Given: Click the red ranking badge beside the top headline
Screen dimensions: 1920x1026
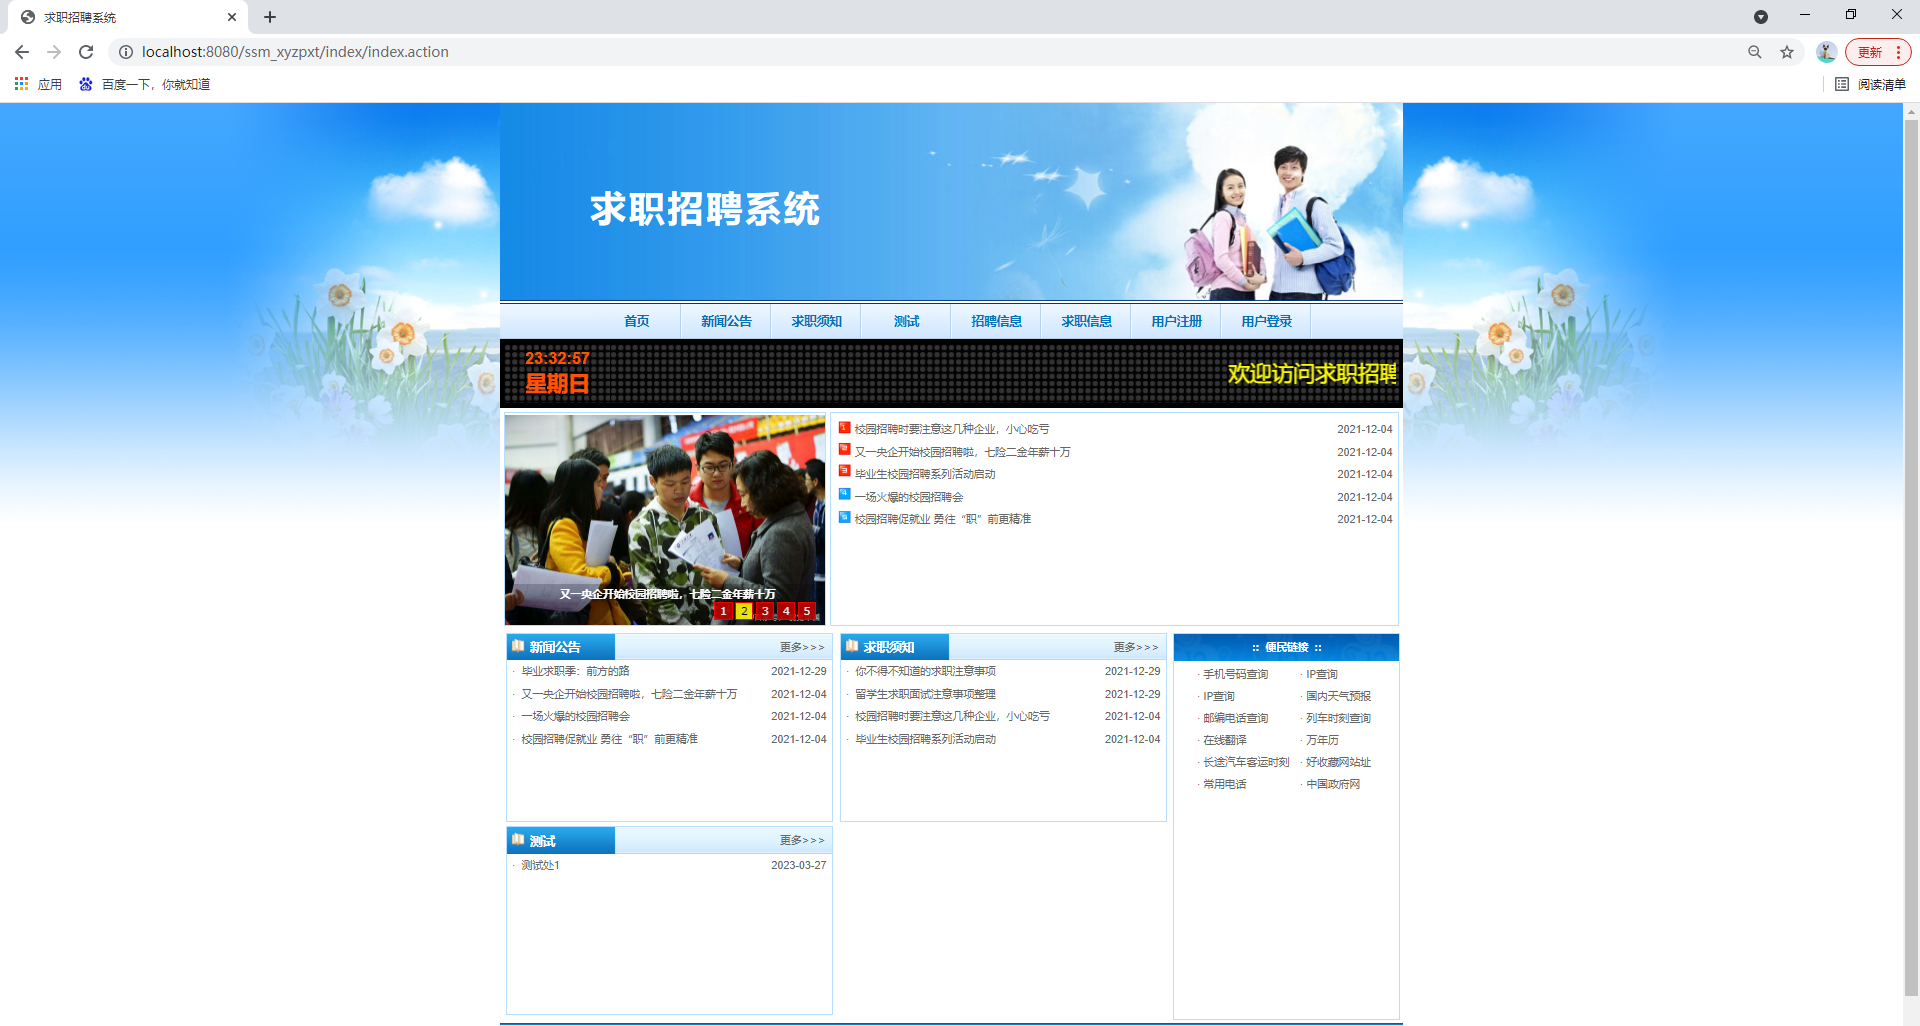Looking at the screenshot, I should point(843,428).
